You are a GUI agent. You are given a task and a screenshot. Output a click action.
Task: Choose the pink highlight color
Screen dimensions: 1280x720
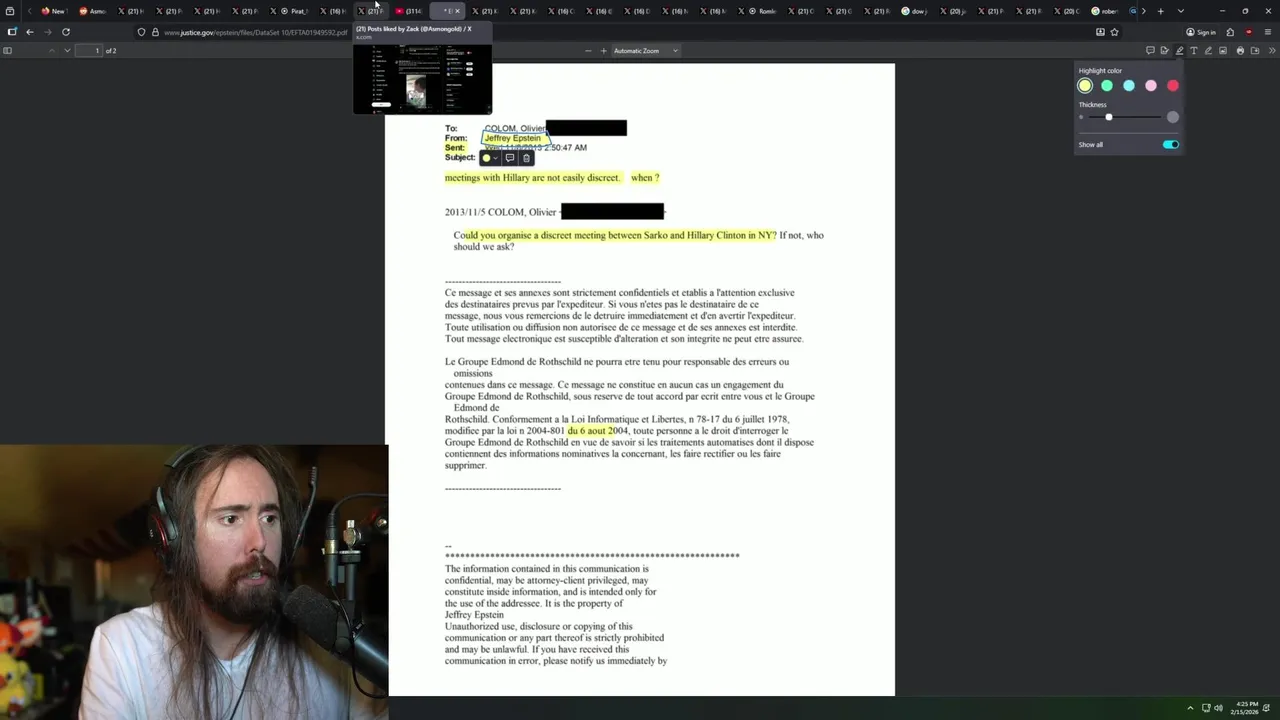tap(1151, 86)
